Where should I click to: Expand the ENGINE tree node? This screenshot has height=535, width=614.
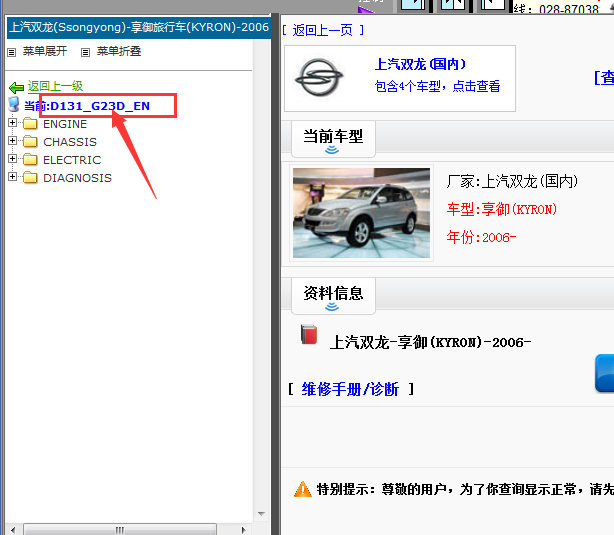pyautogui.click(x=13, y=123)
